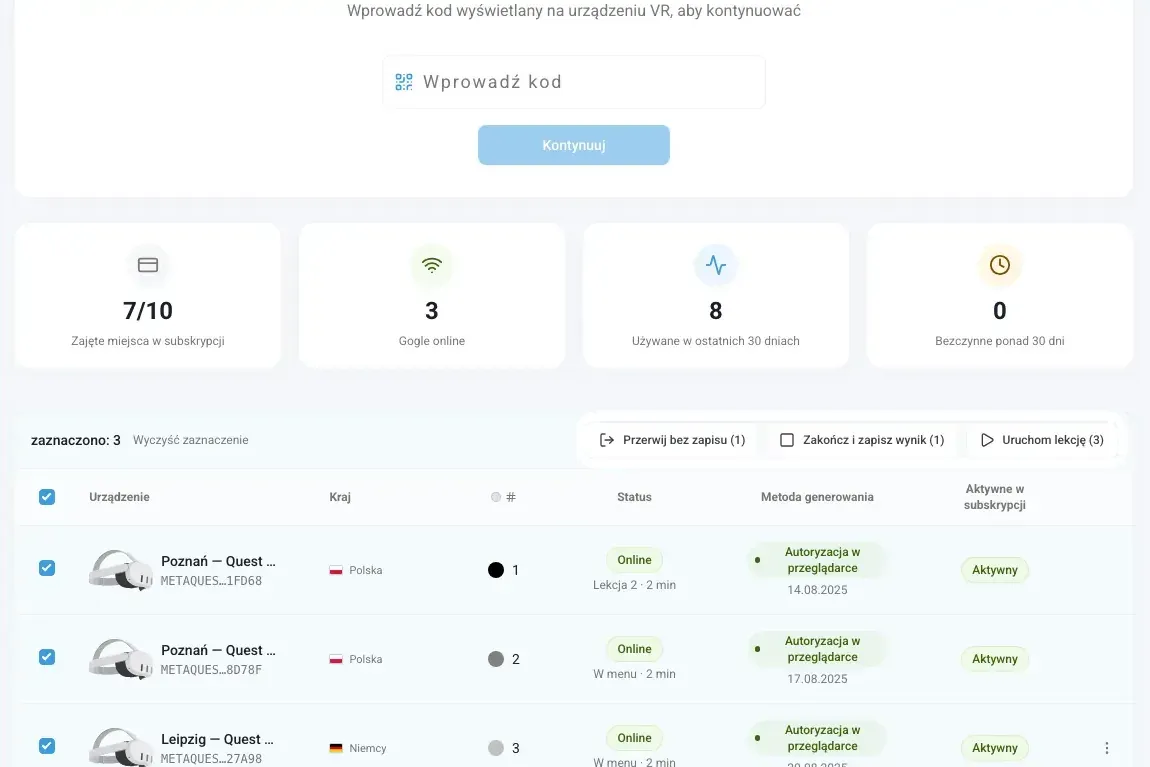Sort by 'Metoda generowania' column header
The width and height of the screenshot is (1150, 767).
[x=817, y=497]
